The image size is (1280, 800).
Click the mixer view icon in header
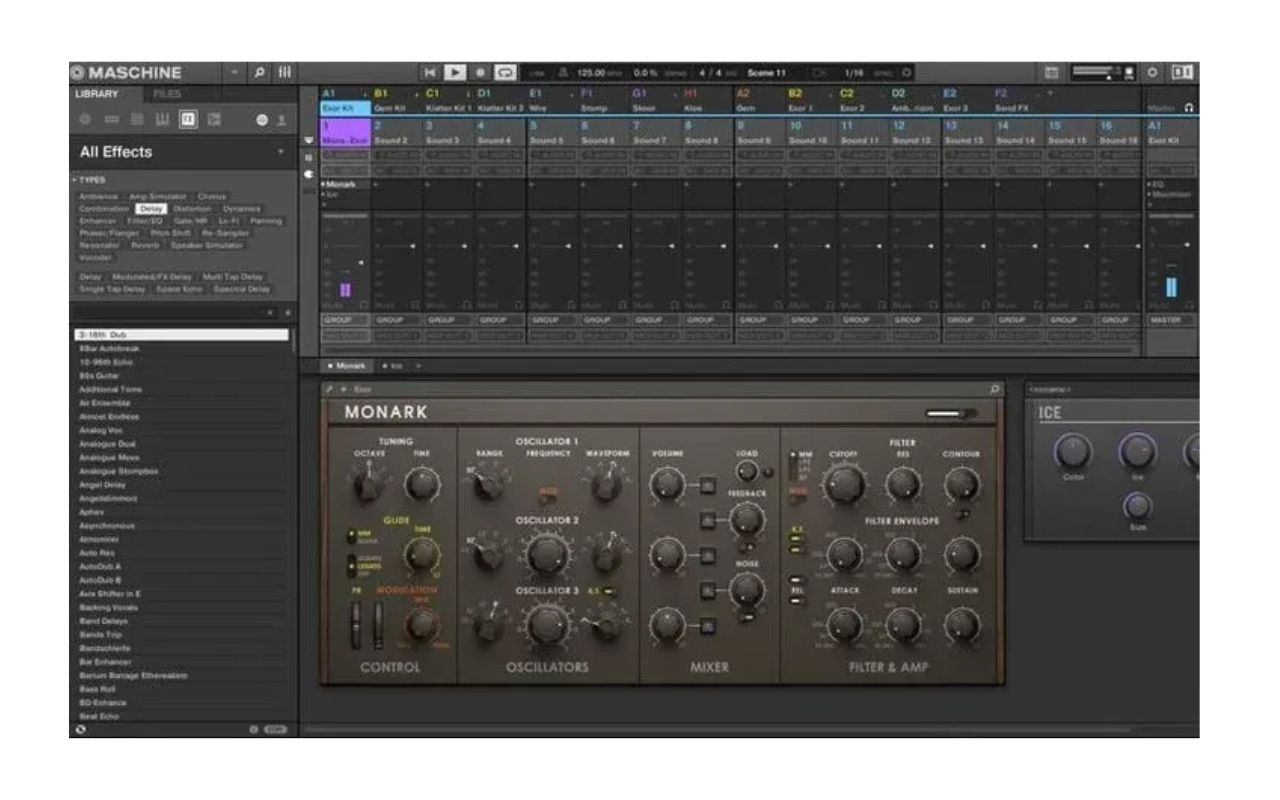pos(285,73)
